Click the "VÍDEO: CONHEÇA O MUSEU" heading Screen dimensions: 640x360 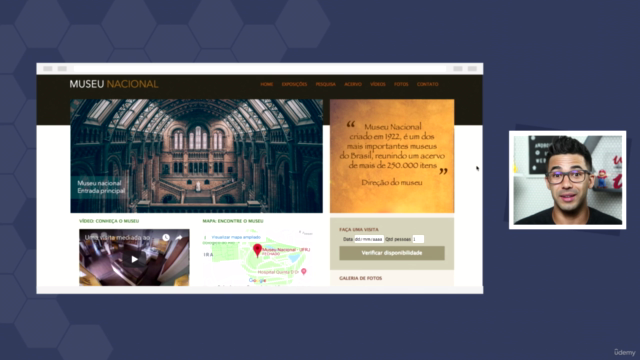click(109, 221)
